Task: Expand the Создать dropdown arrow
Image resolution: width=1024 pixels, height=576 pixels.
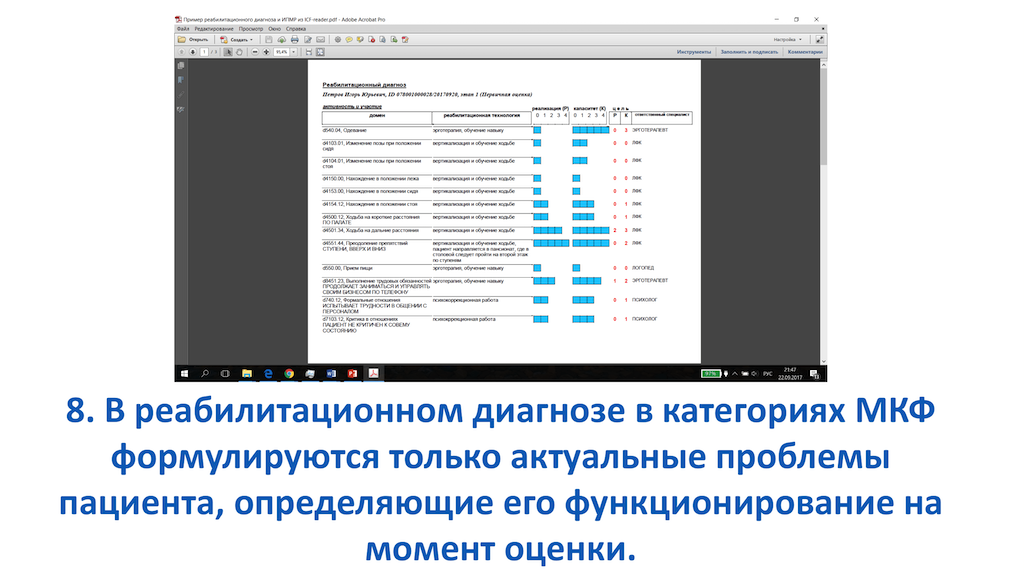Action: [251, 40]
